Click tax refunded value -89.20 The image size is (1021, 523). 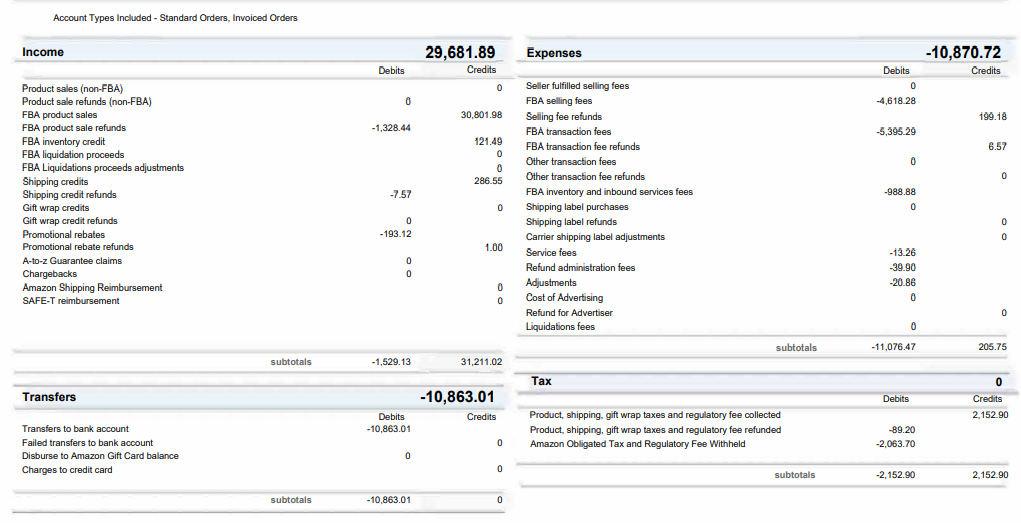902,430
